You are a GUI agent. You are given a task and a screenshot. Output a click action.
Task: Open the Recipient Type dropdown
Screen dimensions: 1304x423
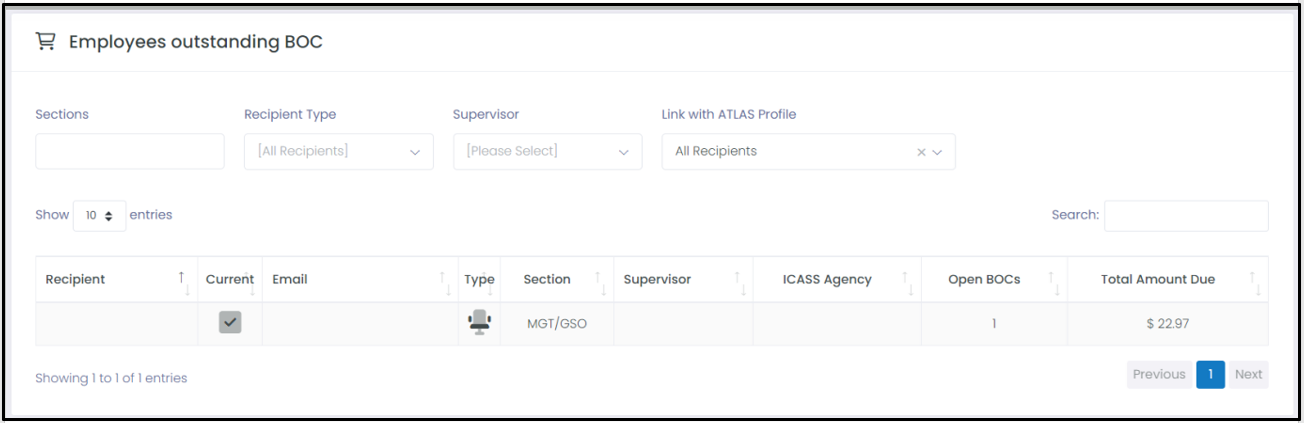point(339,152)
